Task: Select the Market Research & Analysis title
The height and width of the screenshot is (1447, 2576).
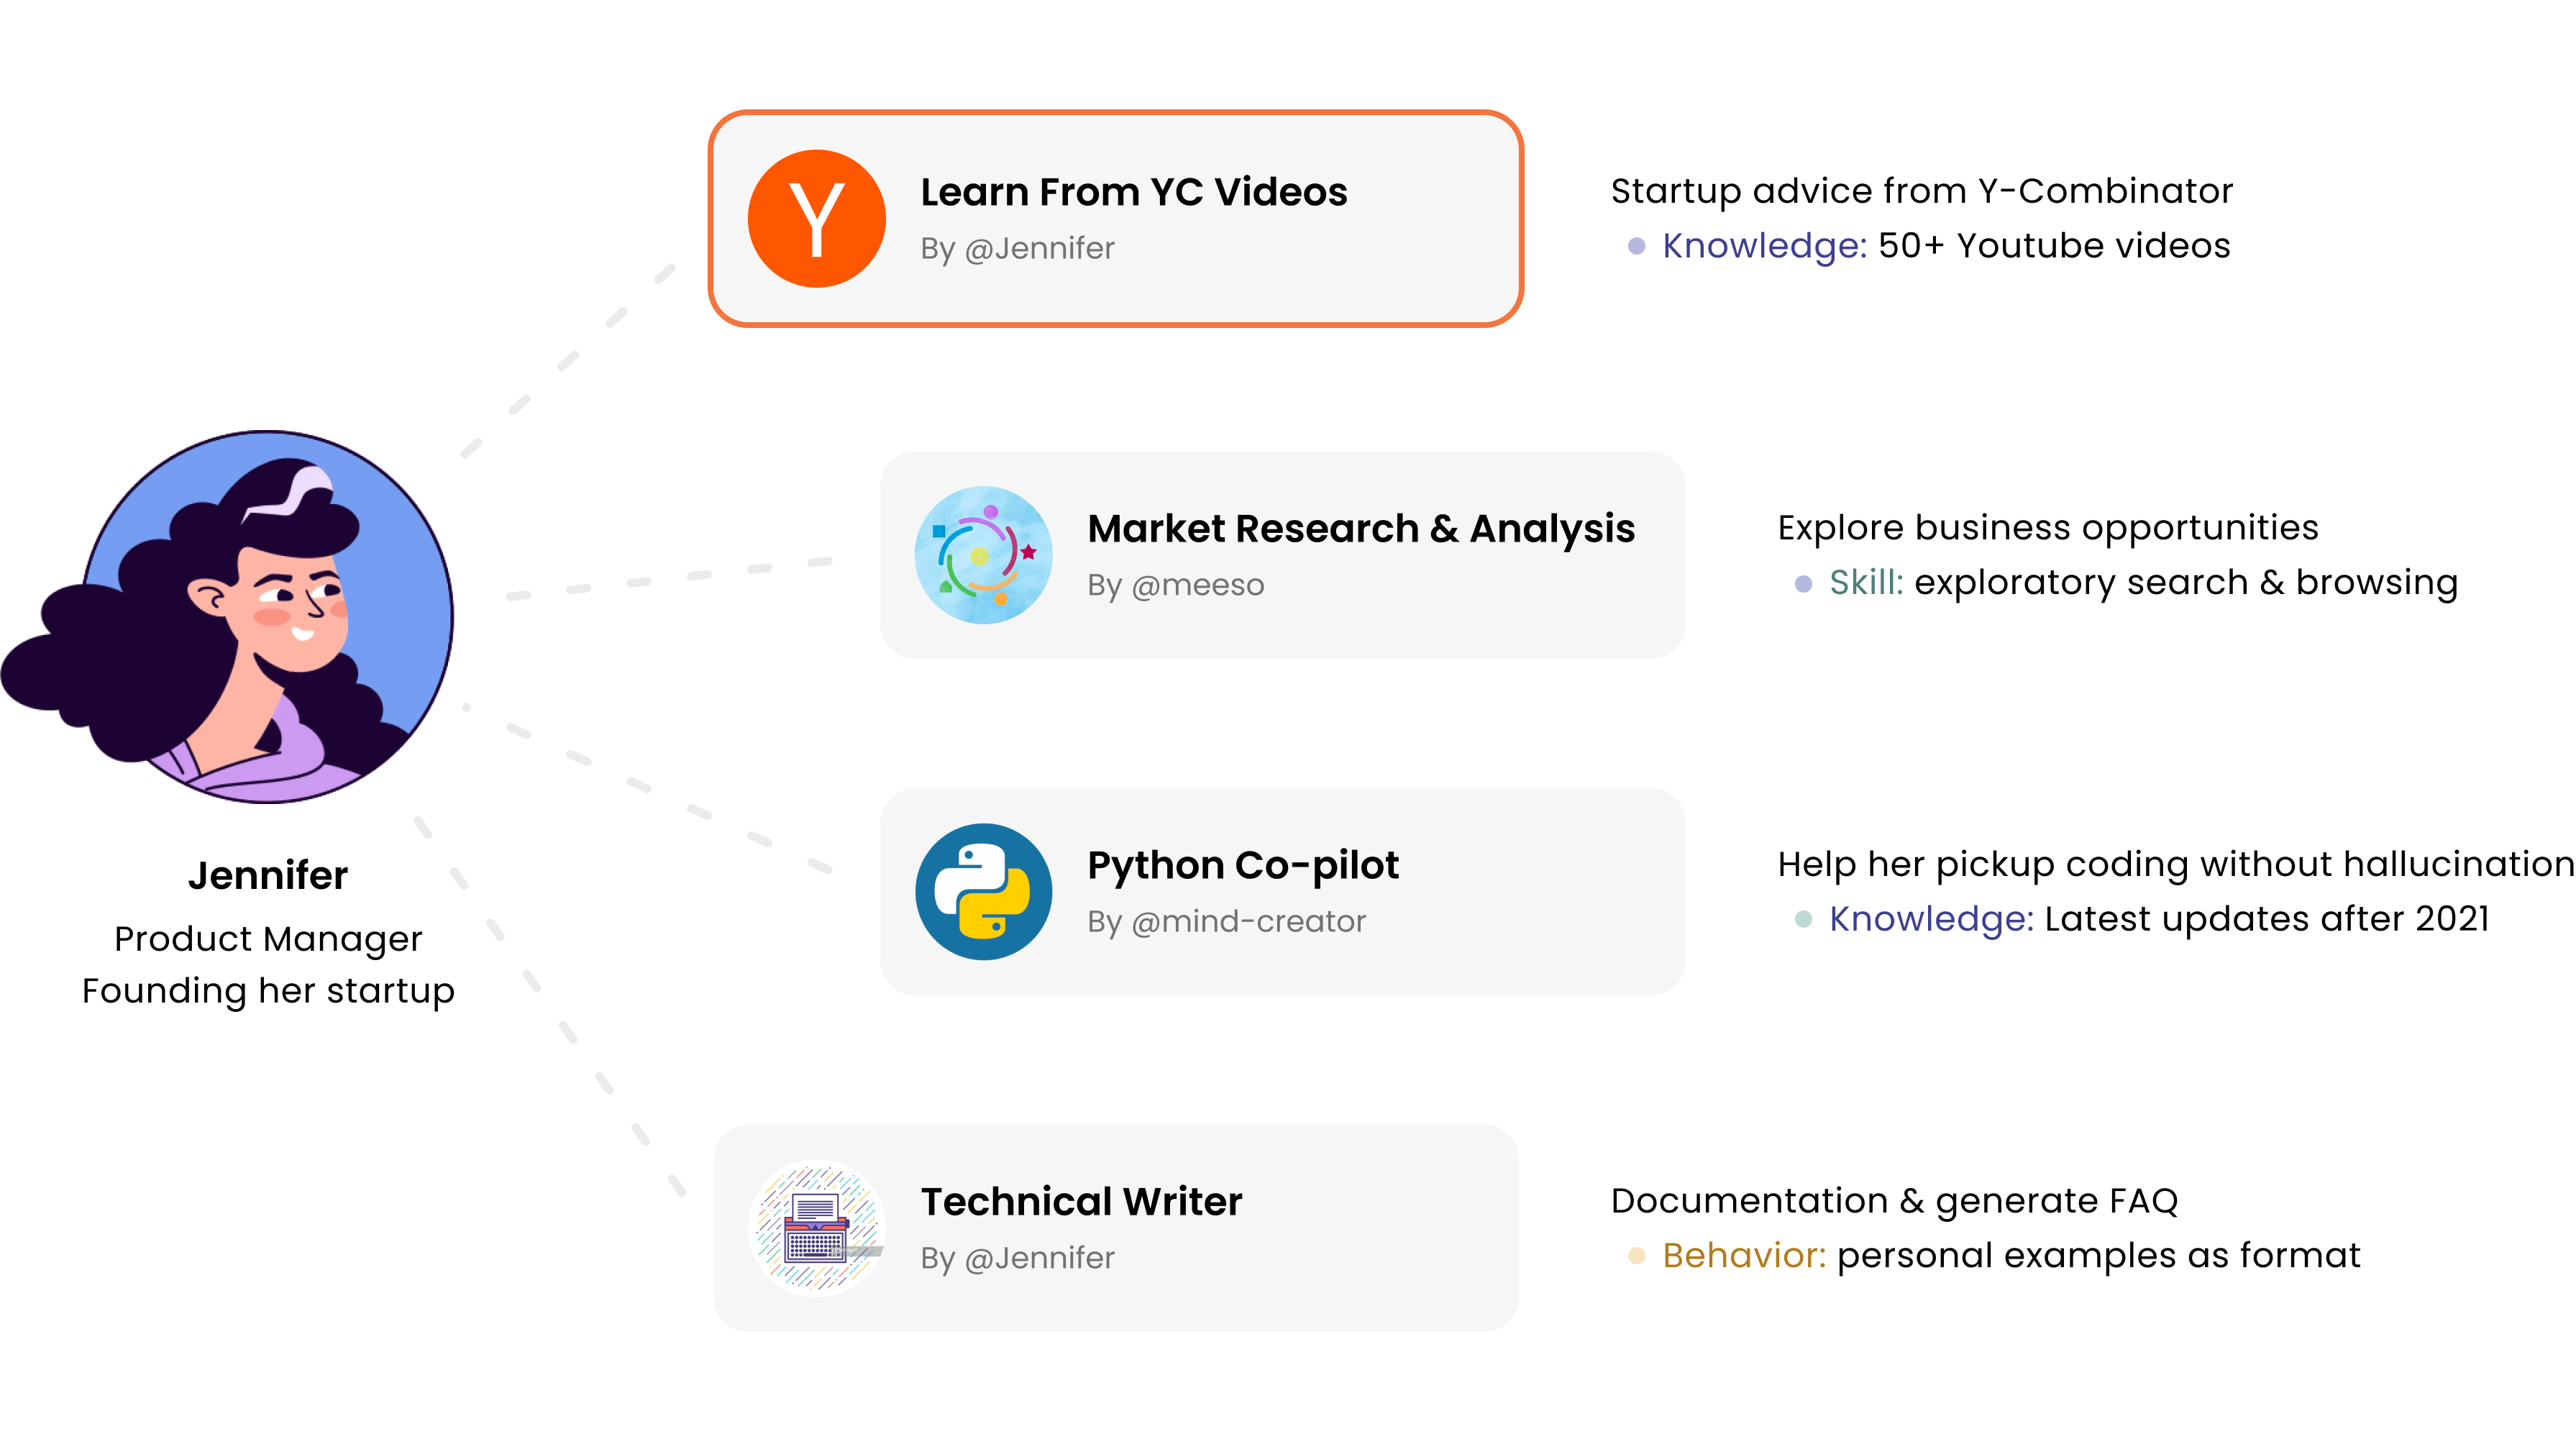Action: [x=1360, y=528]
